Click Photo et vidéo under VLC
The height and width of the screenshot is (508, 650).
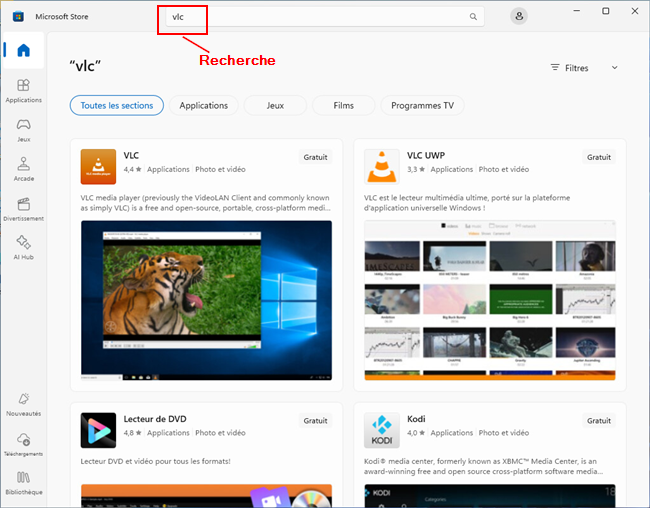[x=221, y=169]
